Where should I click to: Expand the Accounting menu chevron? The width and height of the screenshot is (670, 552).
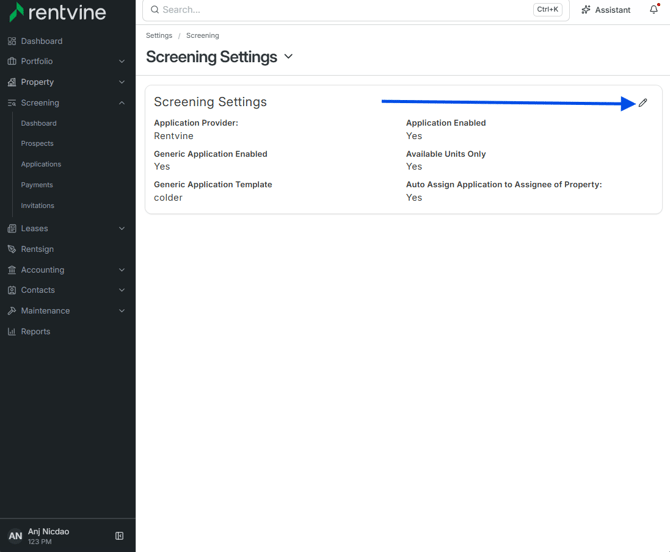click(x=122, y=270)
